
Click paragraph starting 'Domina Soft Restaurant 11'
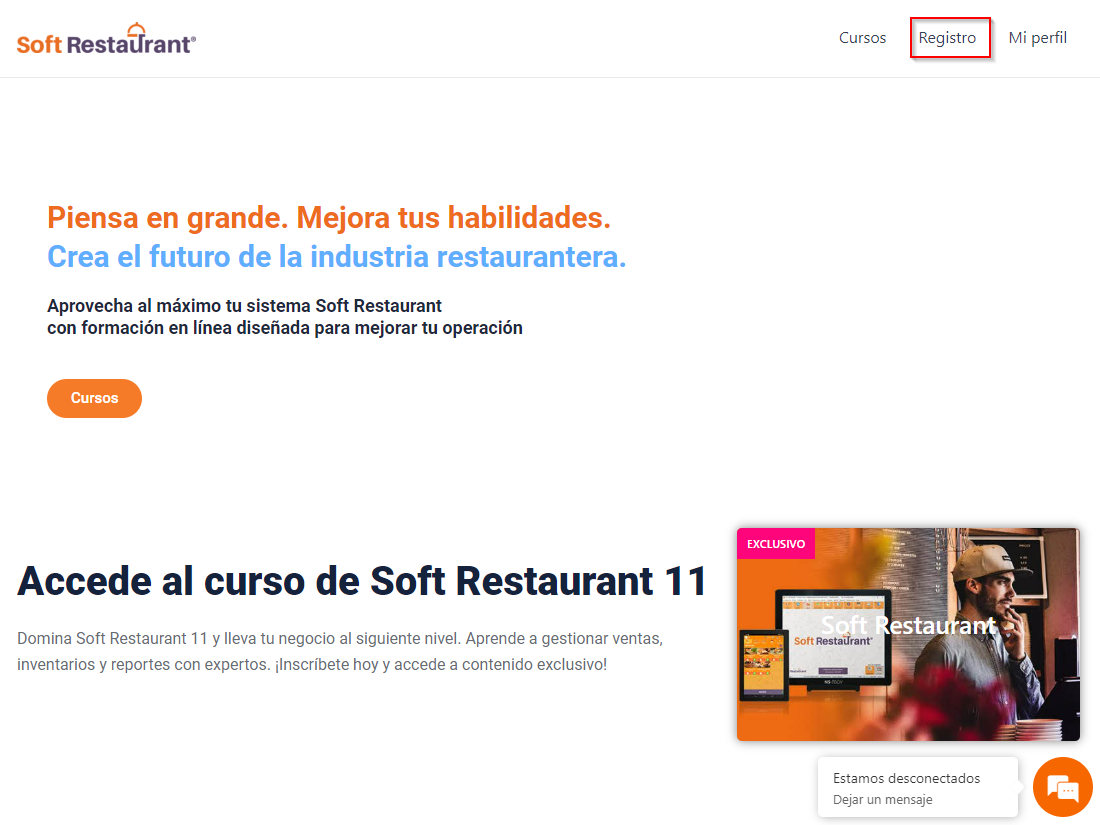coord(340,651)
